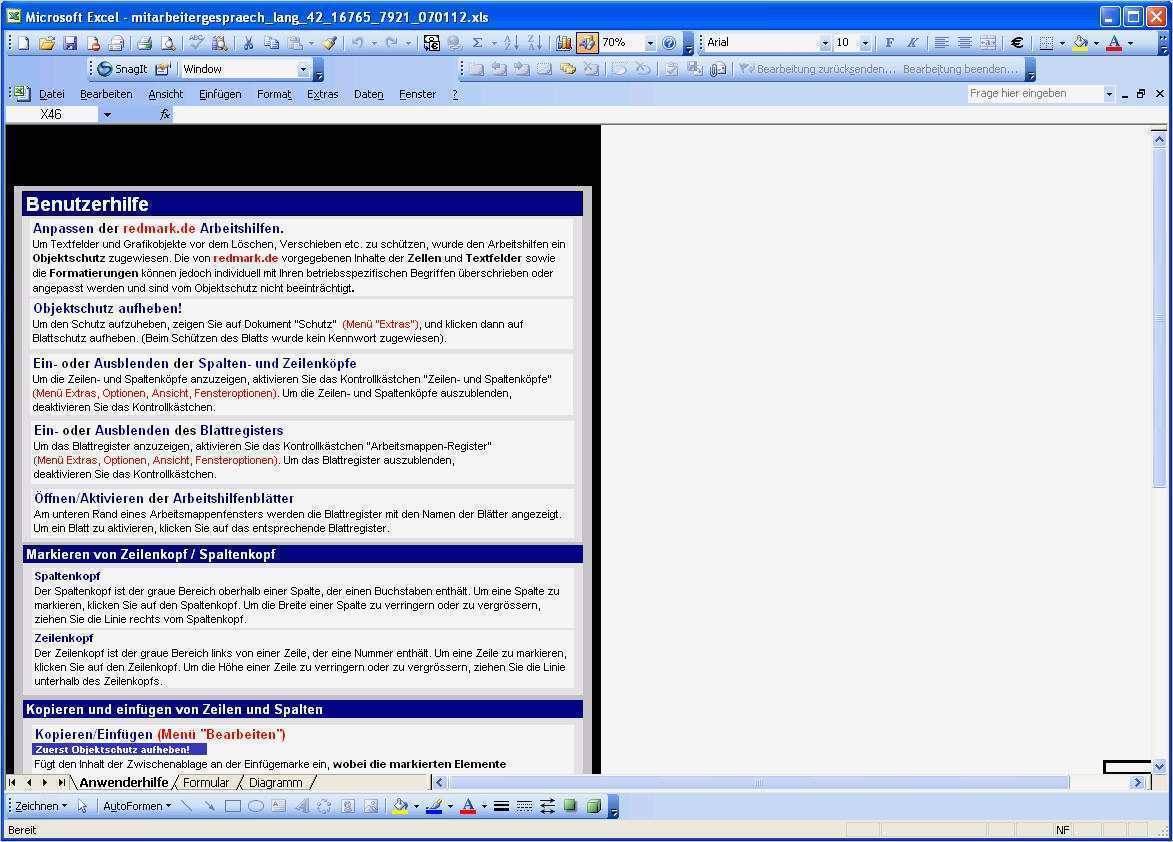
Task: Toggle merge and center cells
Action: 987,43
